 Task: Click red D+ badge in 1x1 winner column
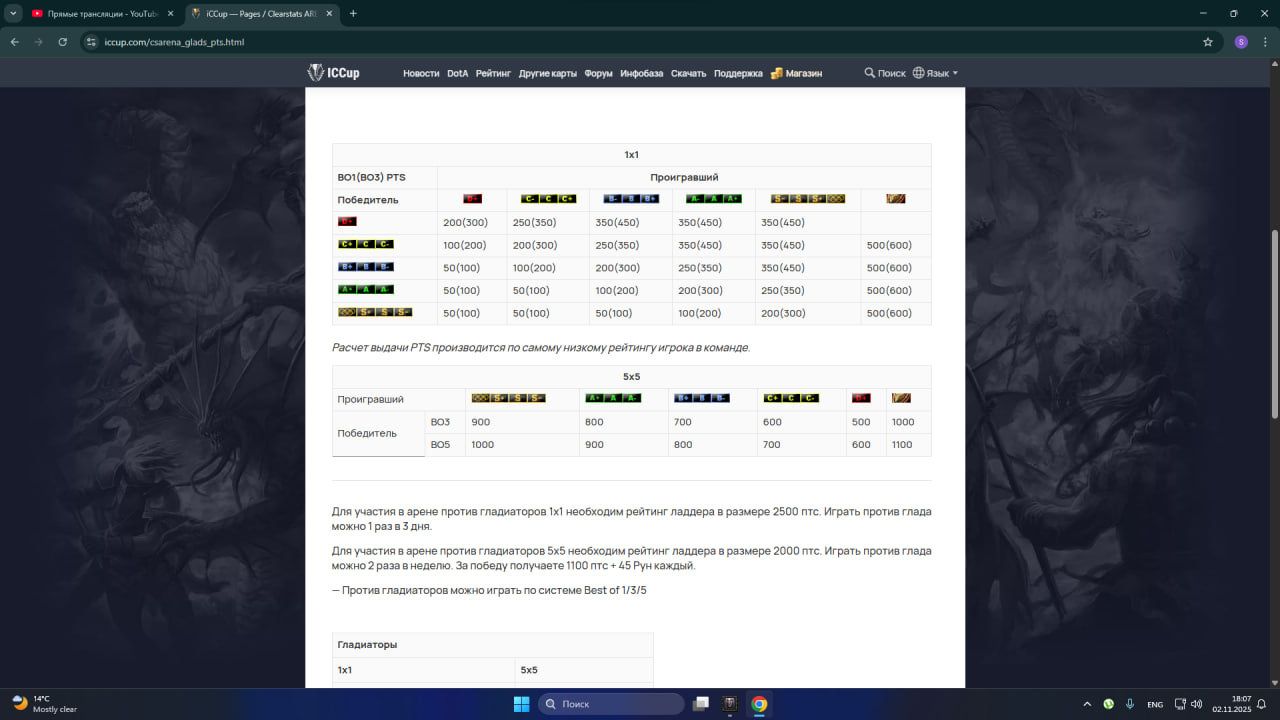(x=347, y=222)
